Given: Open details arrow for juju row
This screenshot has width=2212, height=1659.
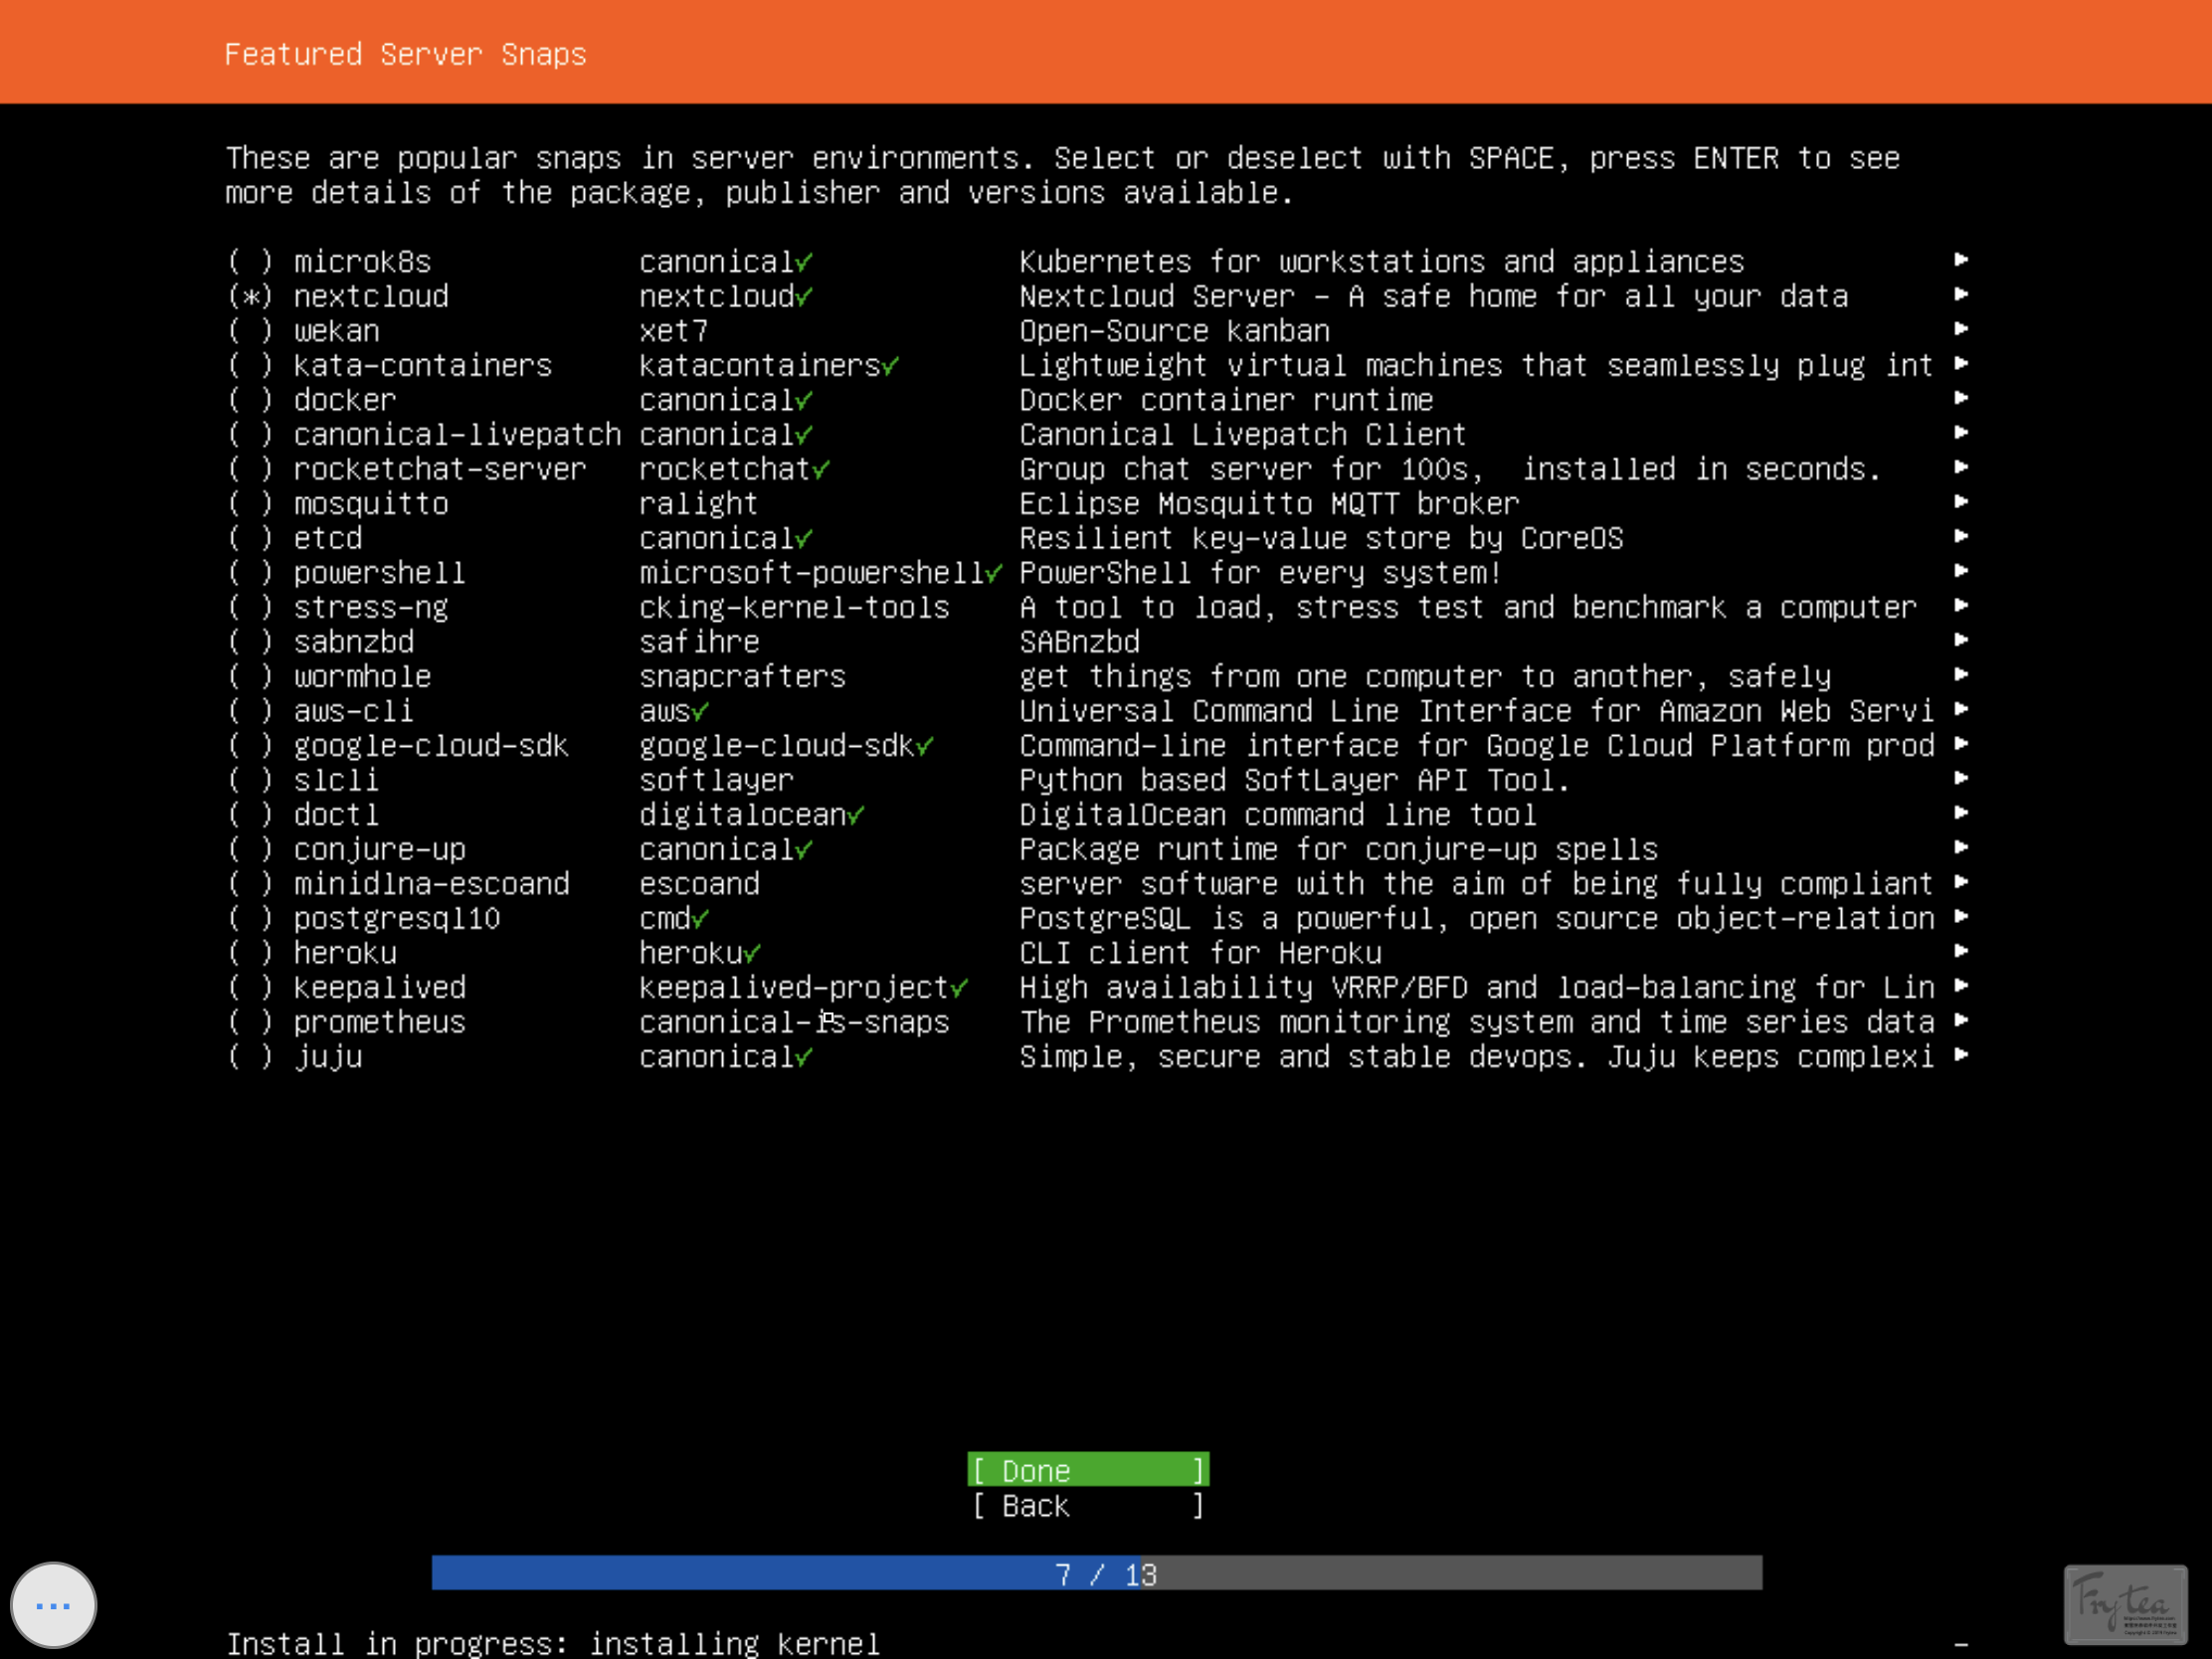Looking at the screenshot, I should coord(1961,1056).
